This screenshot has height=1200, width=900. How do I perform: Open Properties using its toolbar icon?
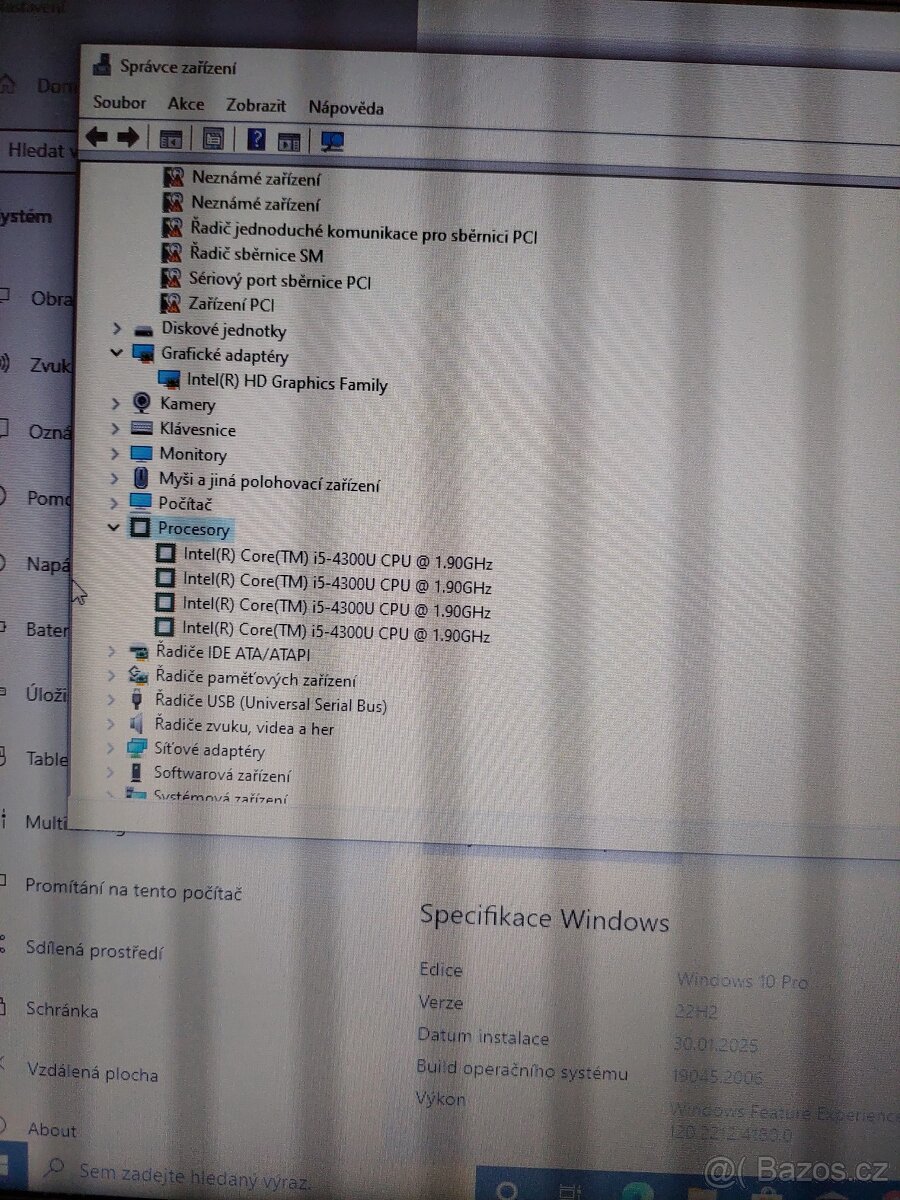(212, 138)
